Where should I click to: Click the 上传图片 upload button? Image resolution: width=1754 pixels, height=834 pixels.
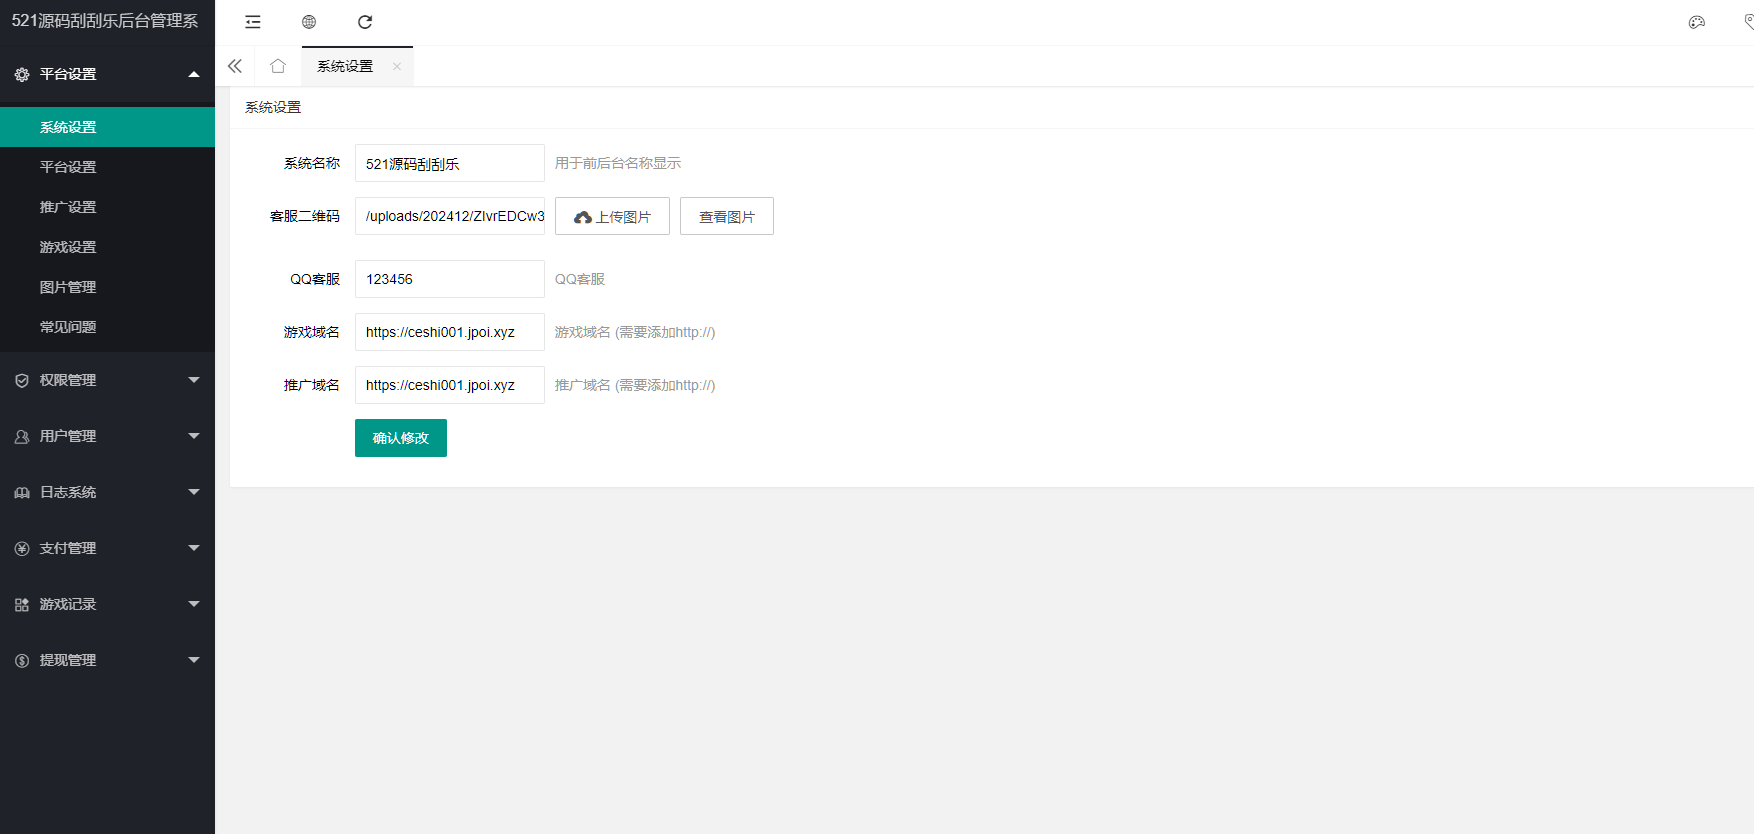point(612,216)
